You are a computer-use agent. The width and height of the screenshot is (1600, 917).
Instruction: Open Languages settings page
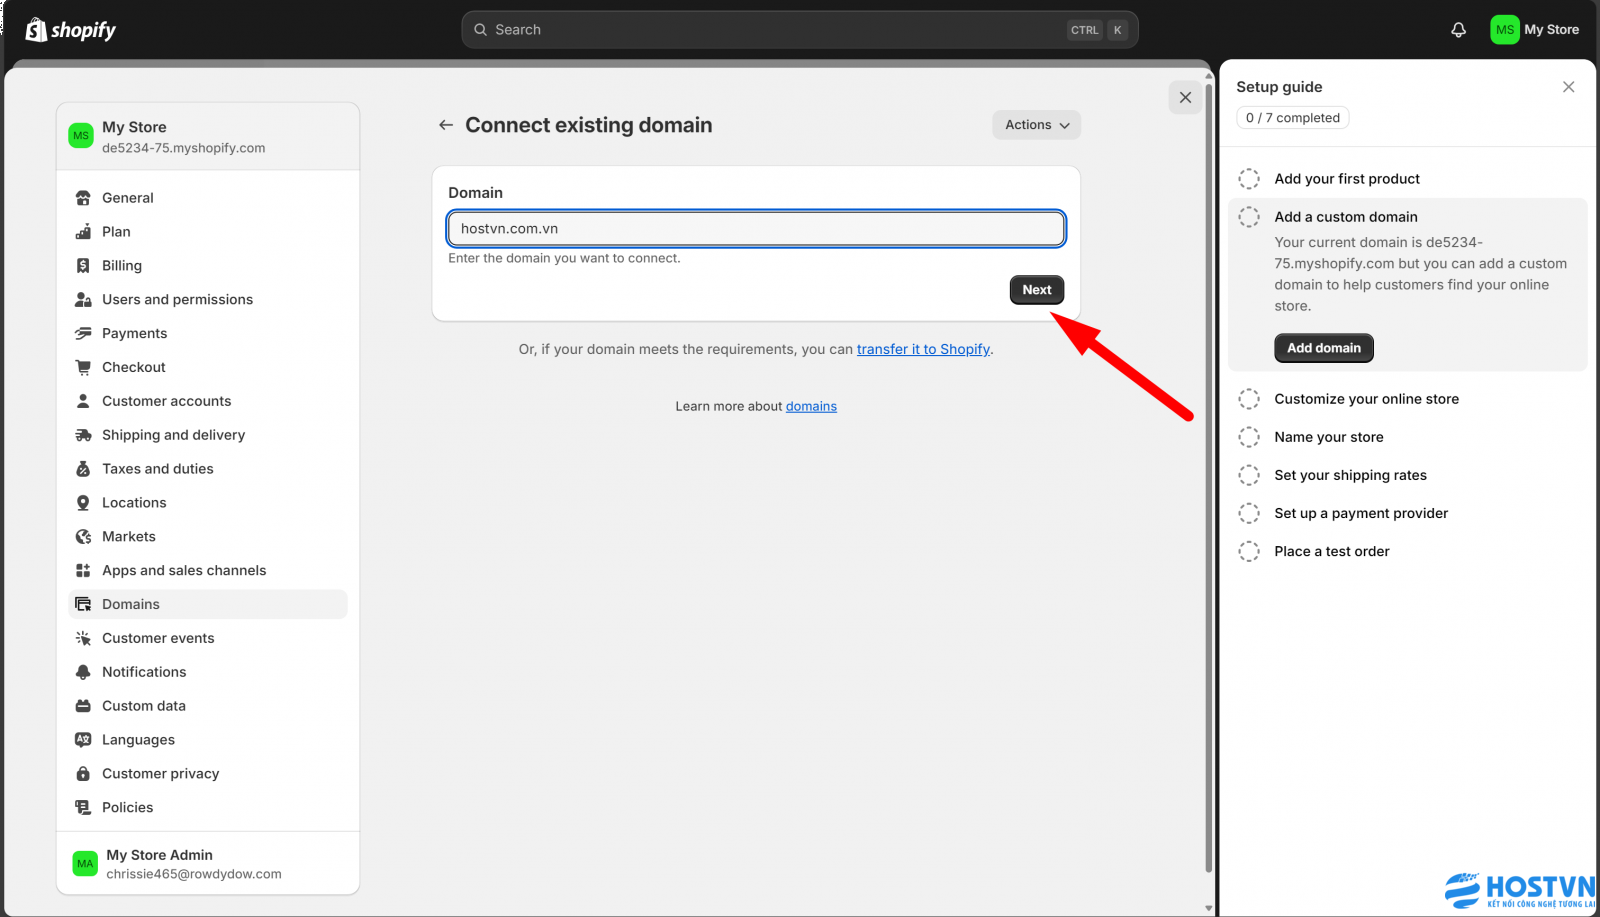(208, 740)
